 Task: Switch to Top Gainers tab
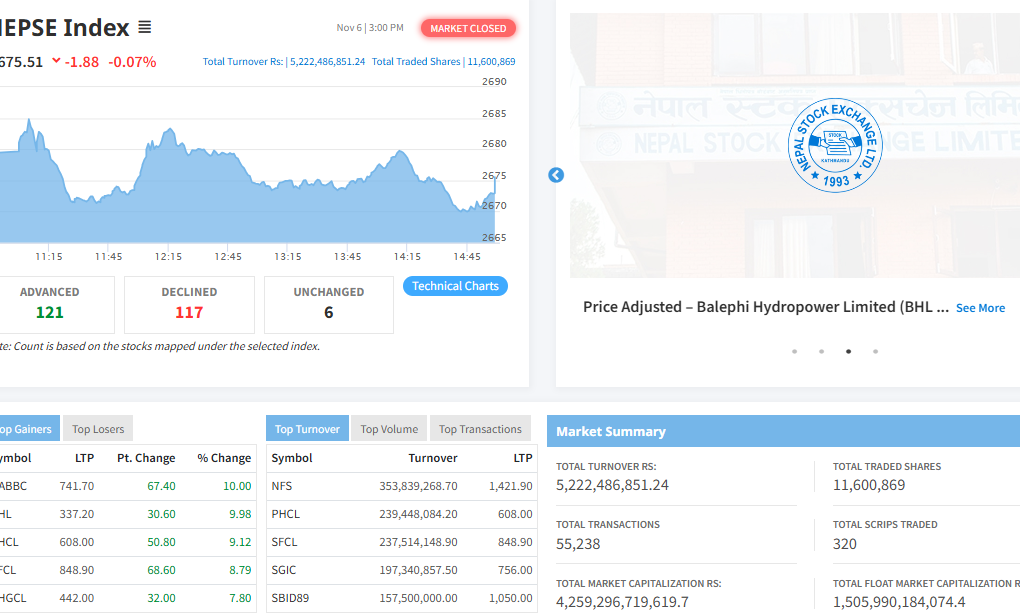[29, 429]
